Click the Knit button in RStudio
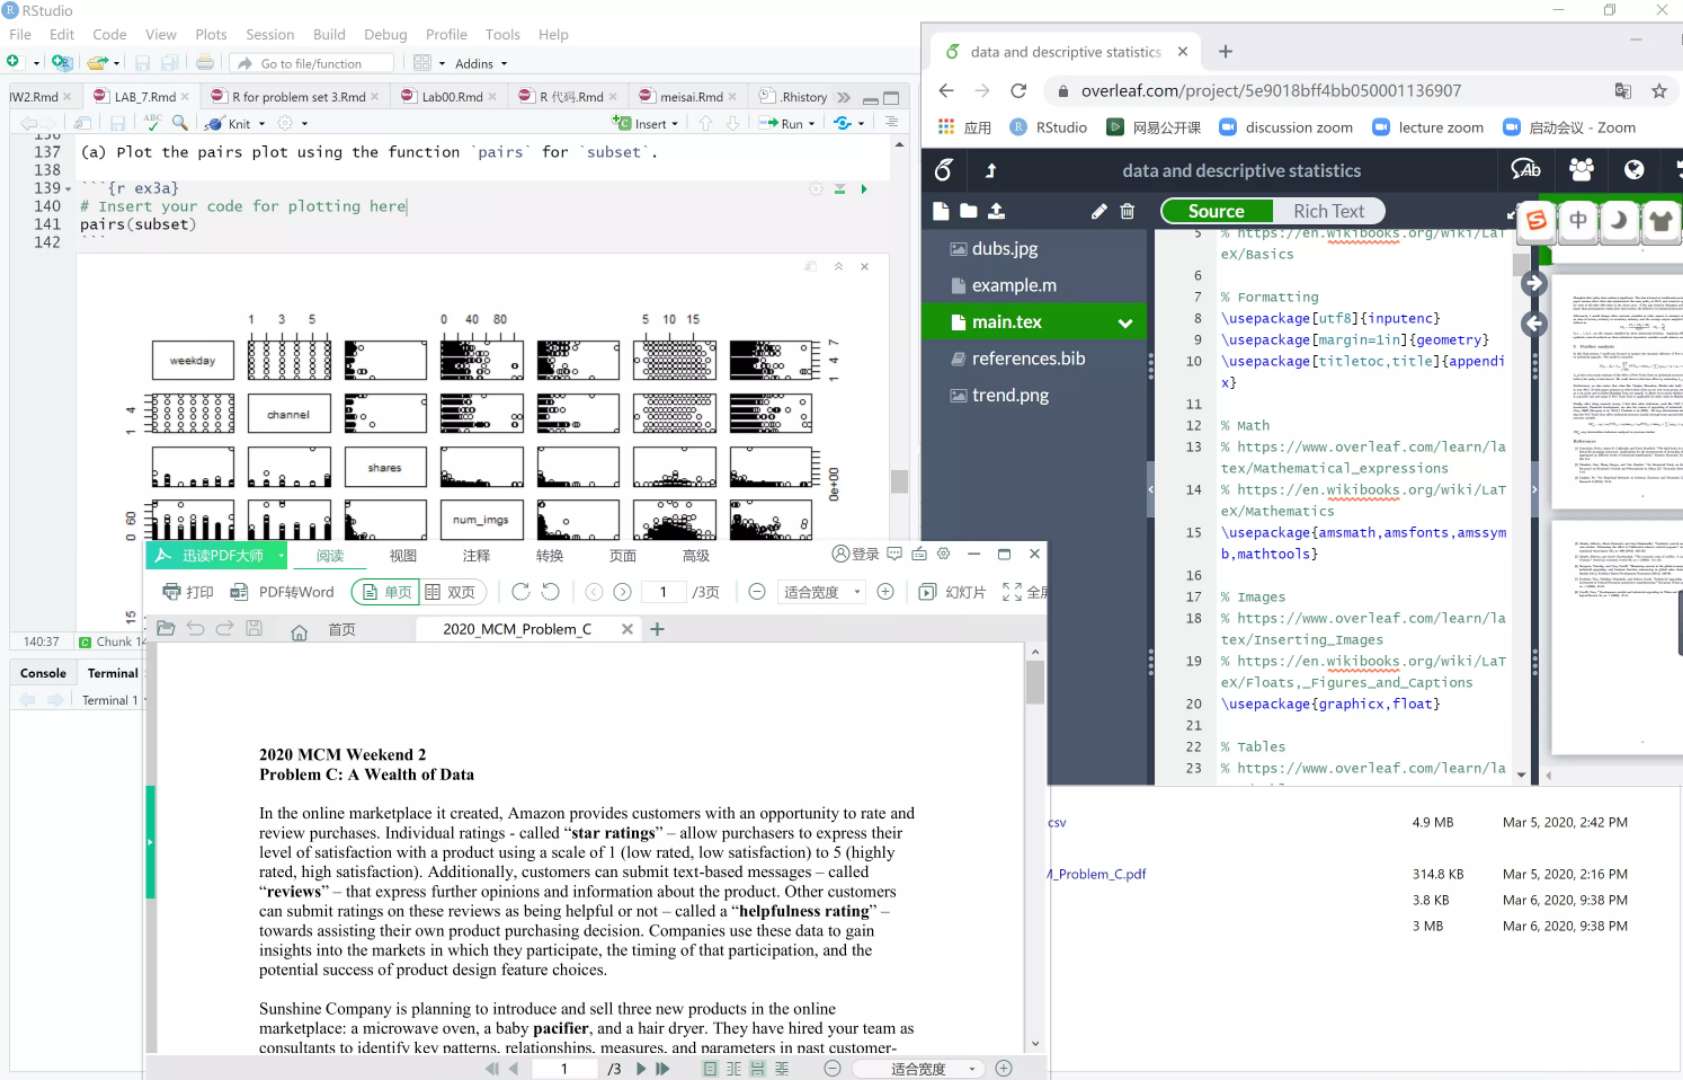Image resolution: width=1683 pixels, height=1080 pixels. 238,124
